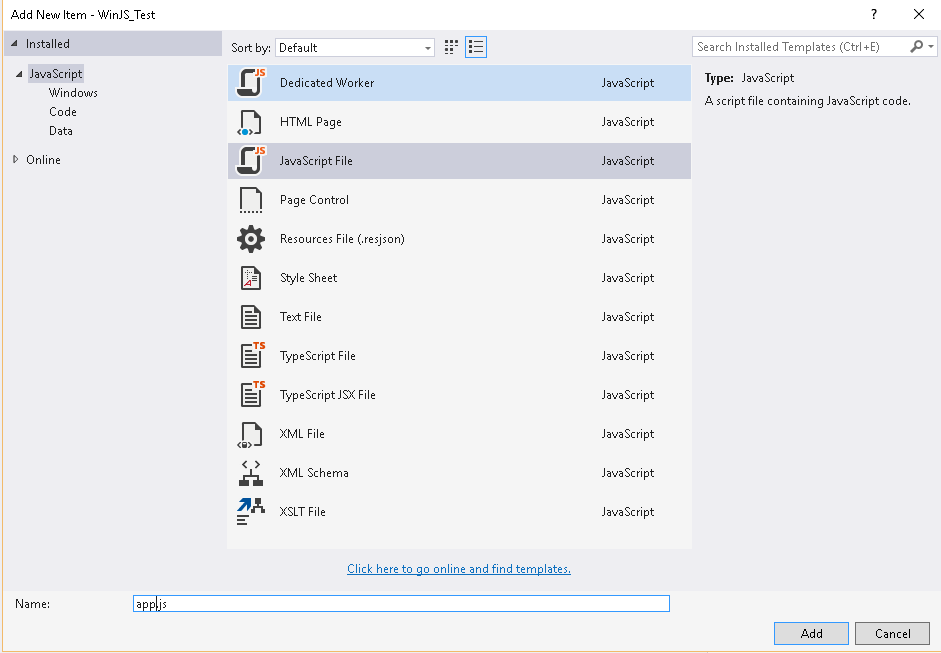Open the Sort by dropdown

[x=355, y=47]
